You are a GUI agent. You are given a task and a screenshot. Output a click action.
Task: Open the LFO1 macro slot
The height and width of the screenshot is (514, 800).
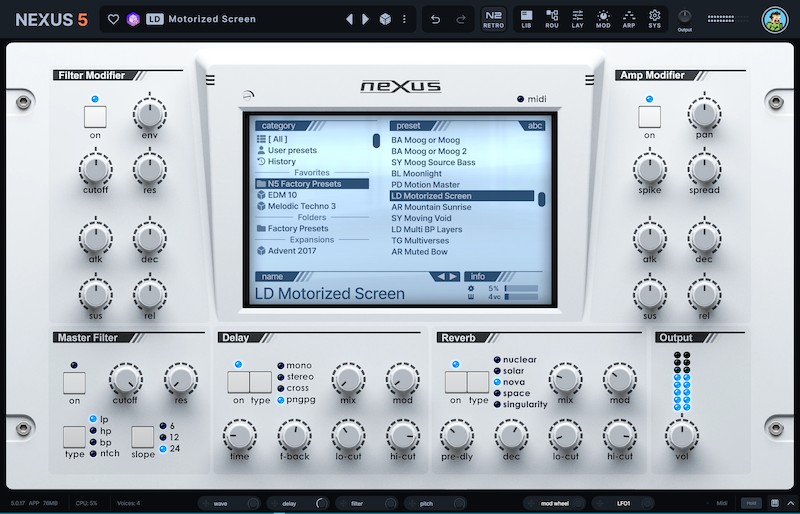point(623,504)
